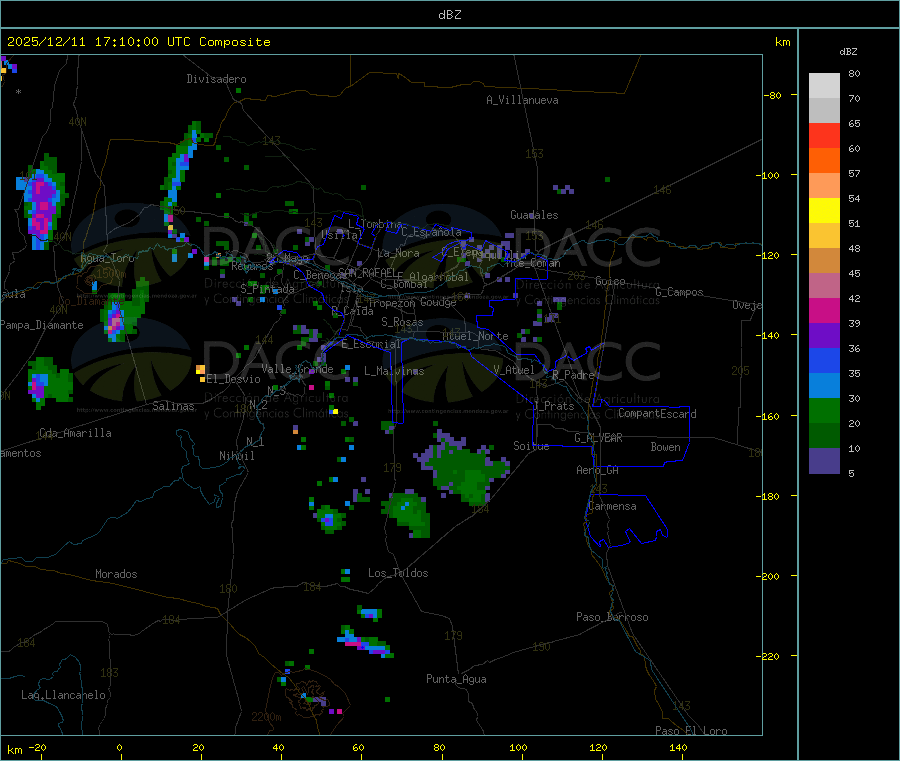The width and height of the screenshot is (900, 761).
Task: Click the light blue 30-35 dBZ band
Action: click(824, 386)
